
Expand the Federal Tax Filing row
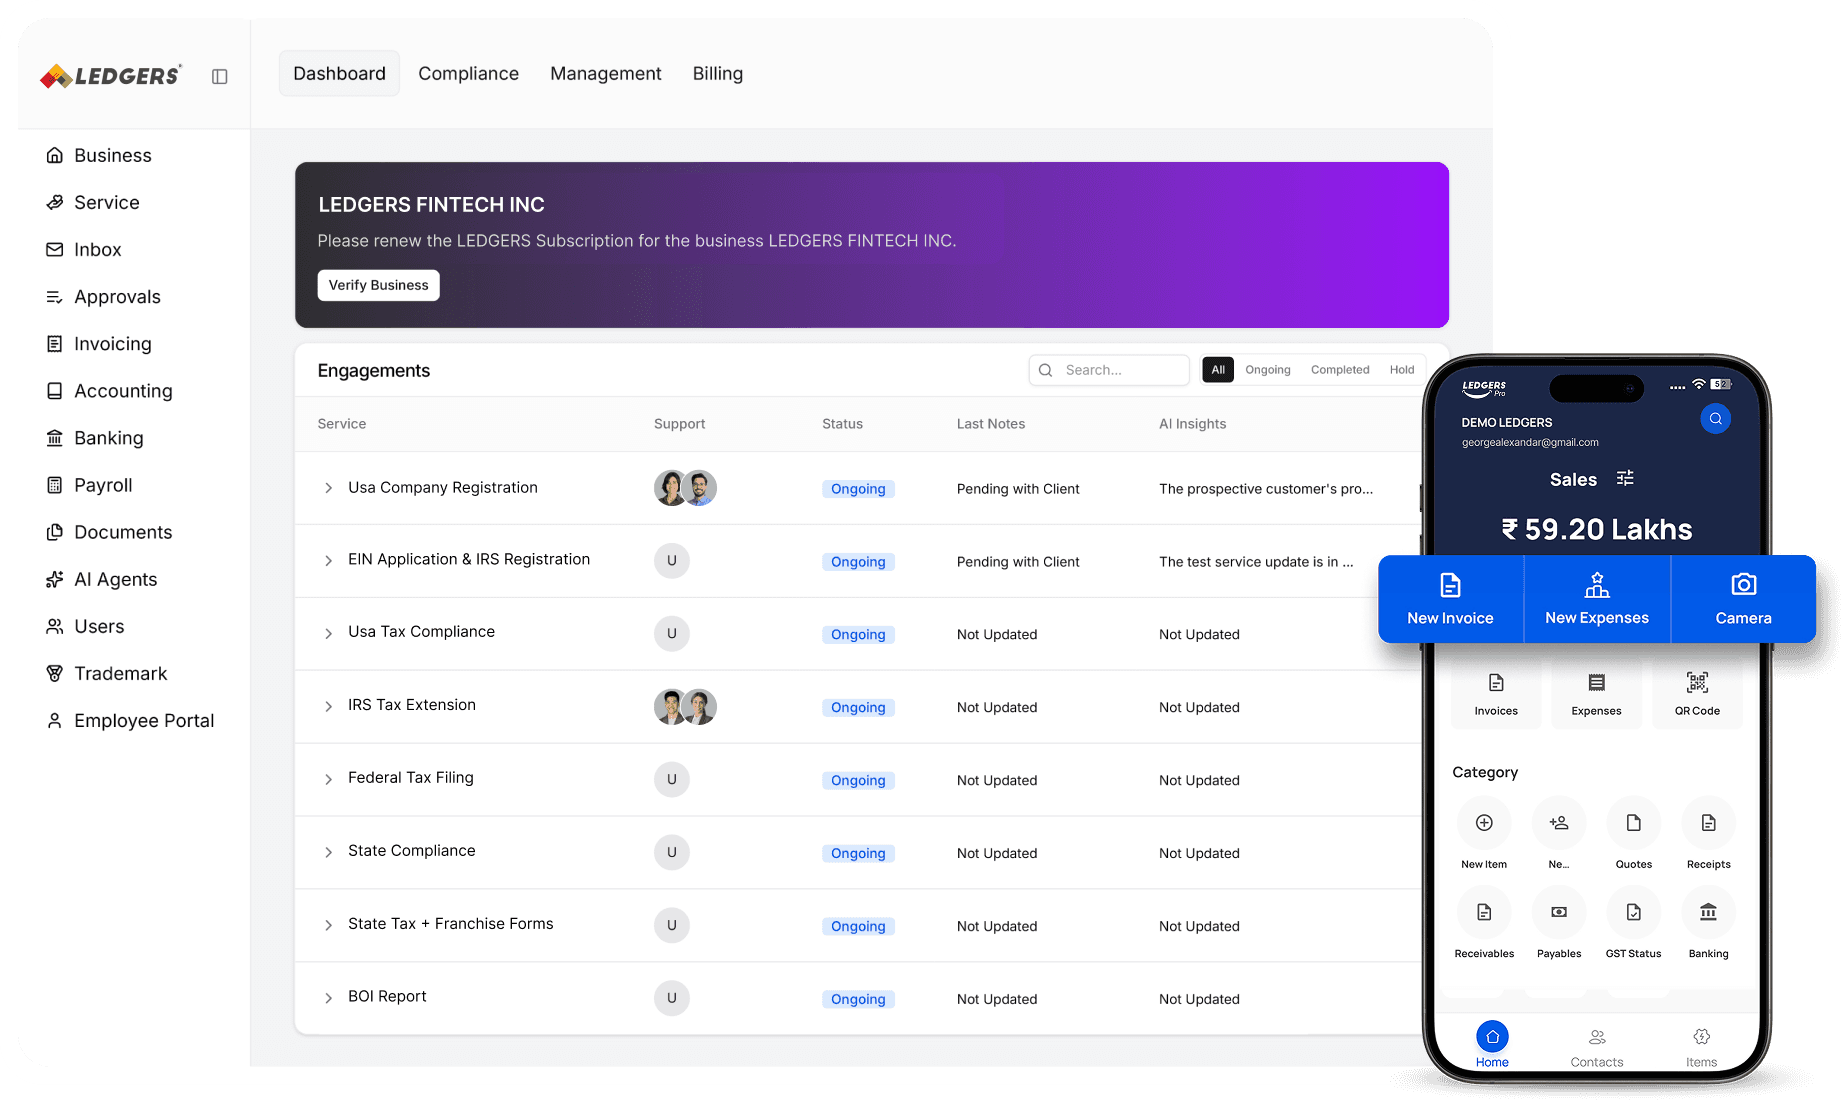click(x=328, y=780)
